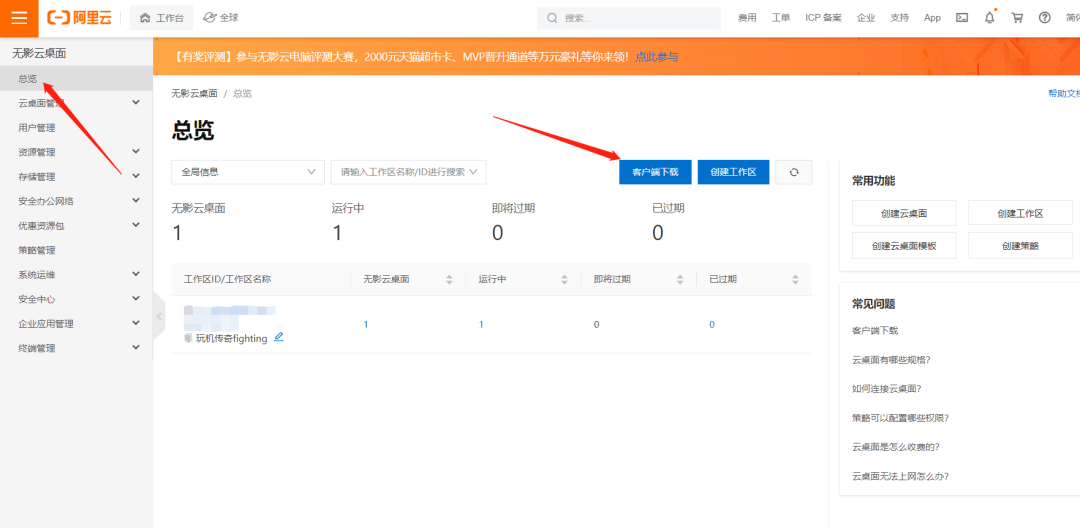The width and height of the screenshot is (1080, 528).
Task: Open FAQ 云桌面是怎么收费的?
Action: coord(895,447)
